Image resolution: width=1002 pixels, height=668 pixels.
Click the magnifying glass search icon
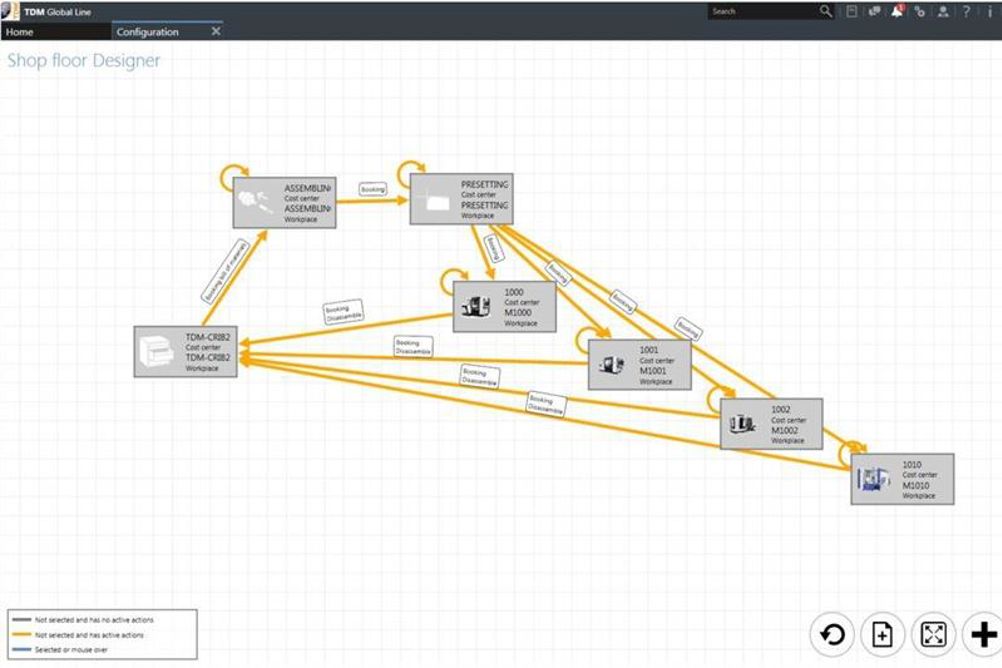coord(826,12)
